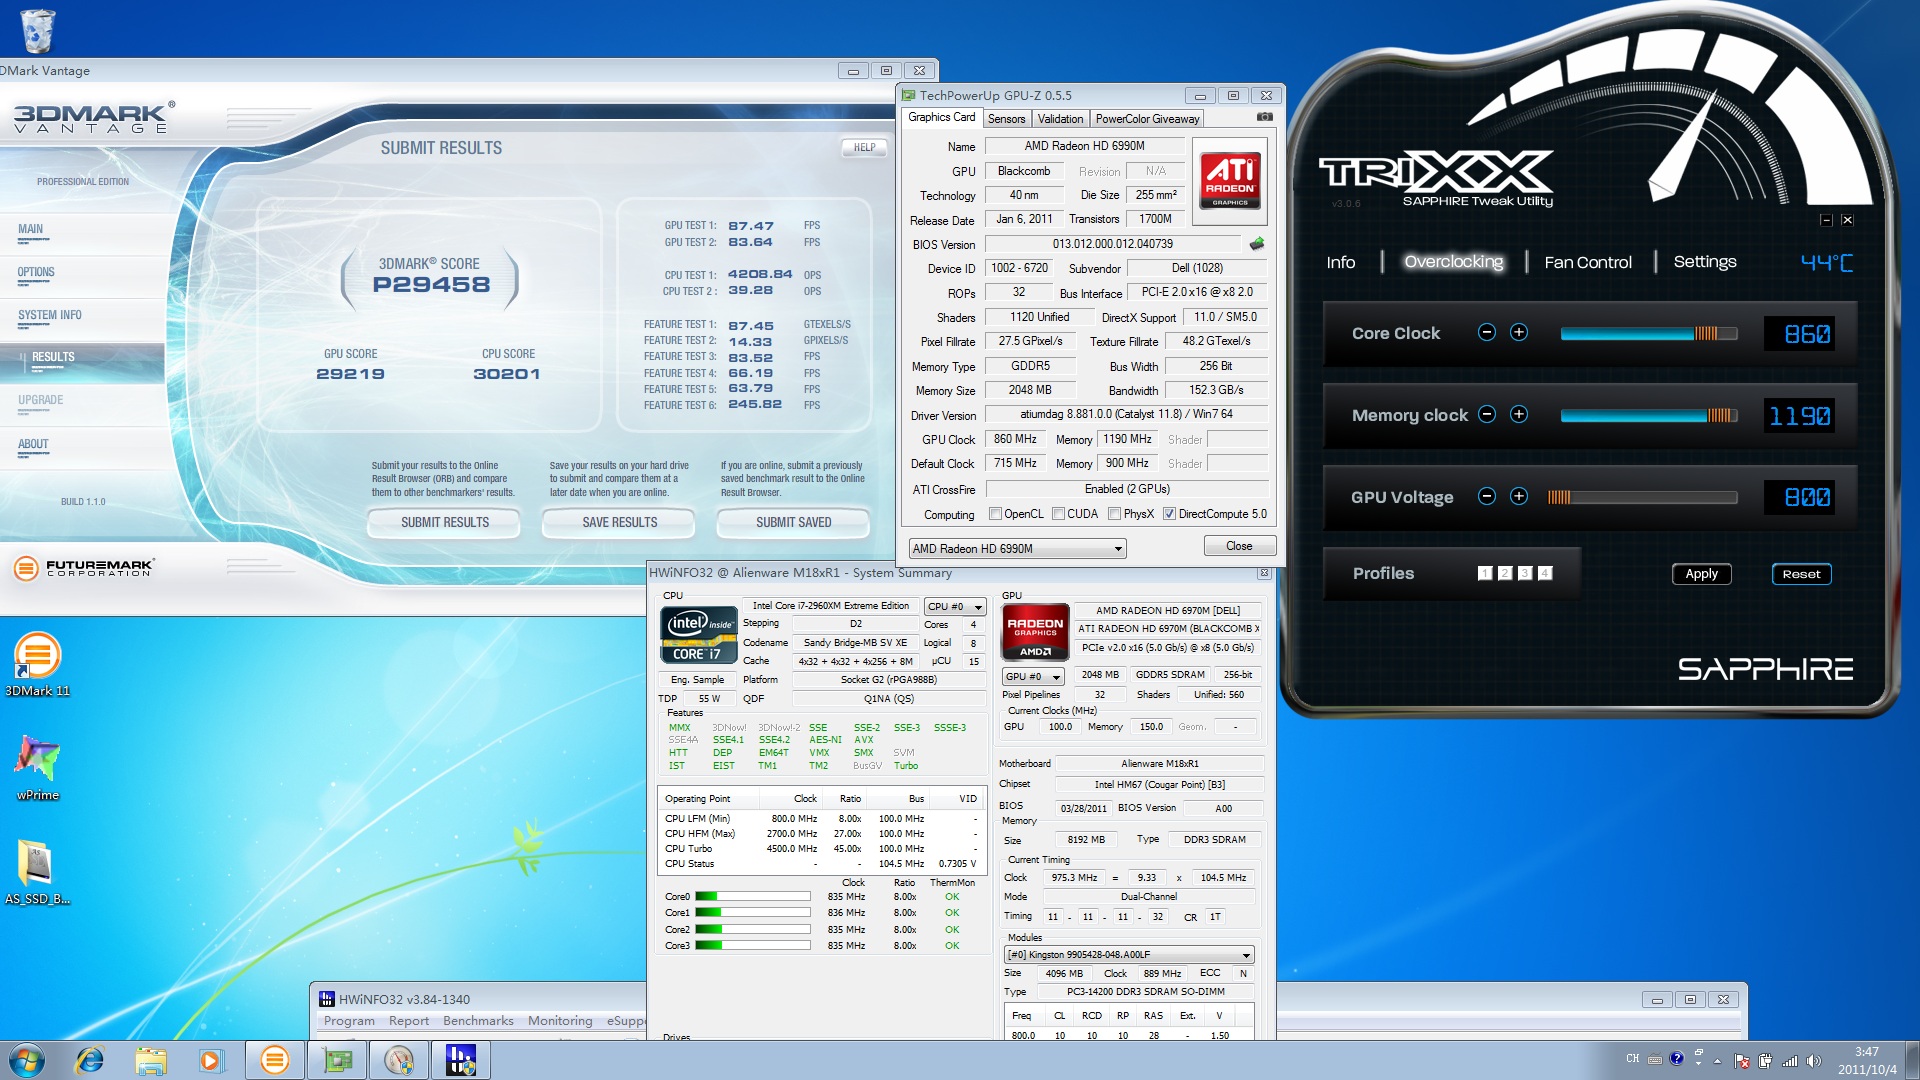The width and height of the screenshot is (1920, 1080).
Task: Open Benchmarks menu in HWiNFO32
Action: [x=478, y=1021]
